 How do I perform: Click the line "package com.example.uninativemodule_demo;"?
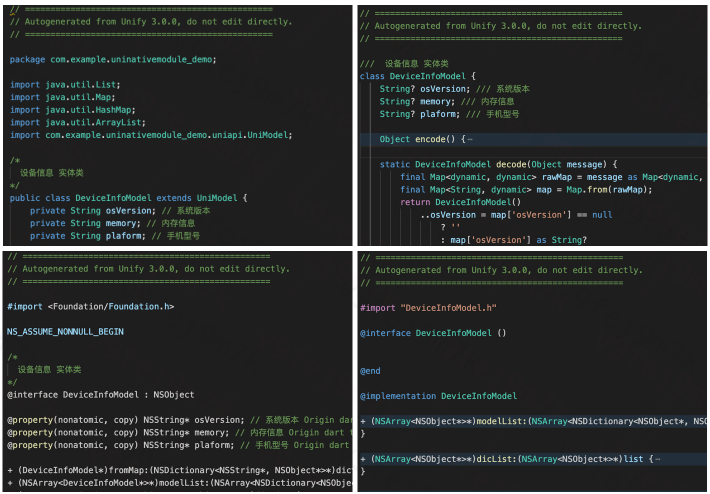pyautogui.click(x=113, y=59)
